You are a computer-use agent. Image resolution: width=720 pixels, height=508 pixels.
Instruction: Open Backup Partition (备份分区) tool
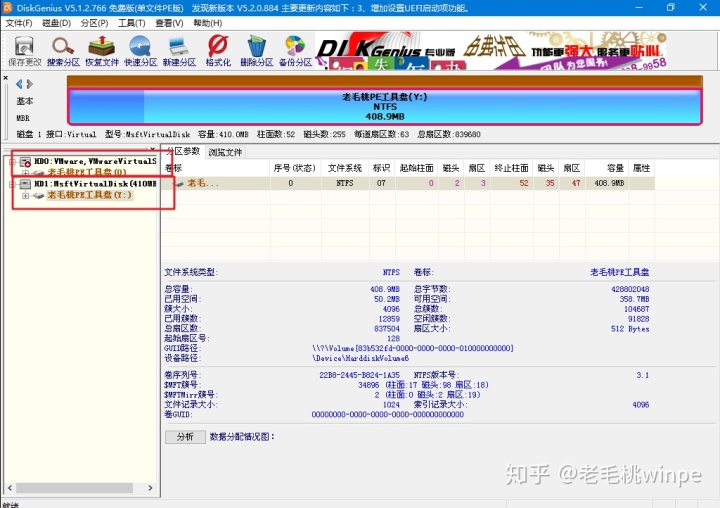(x=295, y=51)
